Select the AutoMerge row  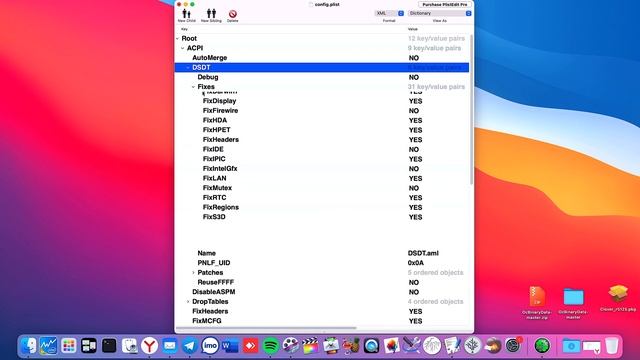pyautogui.click(x=322, y=58)
